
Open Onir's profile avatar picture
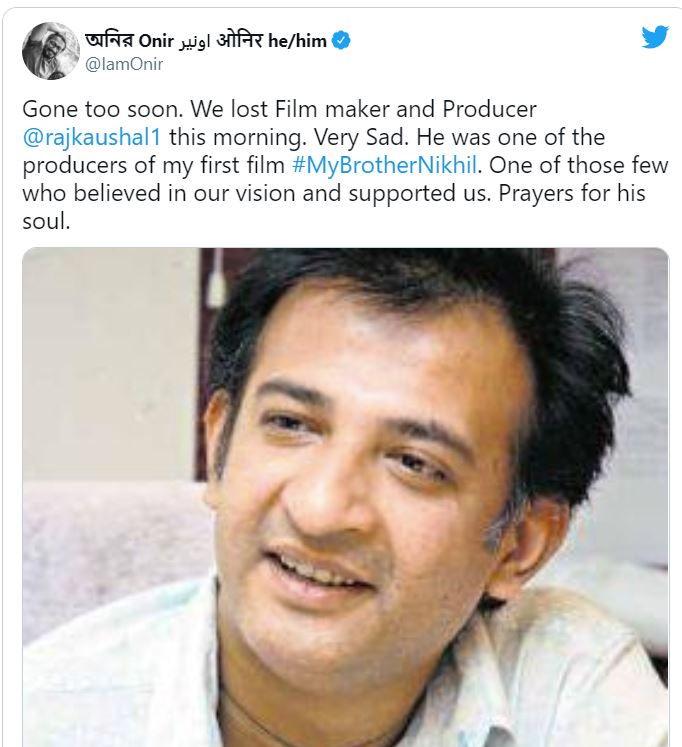pyautogui.click(x=50, y=51)
